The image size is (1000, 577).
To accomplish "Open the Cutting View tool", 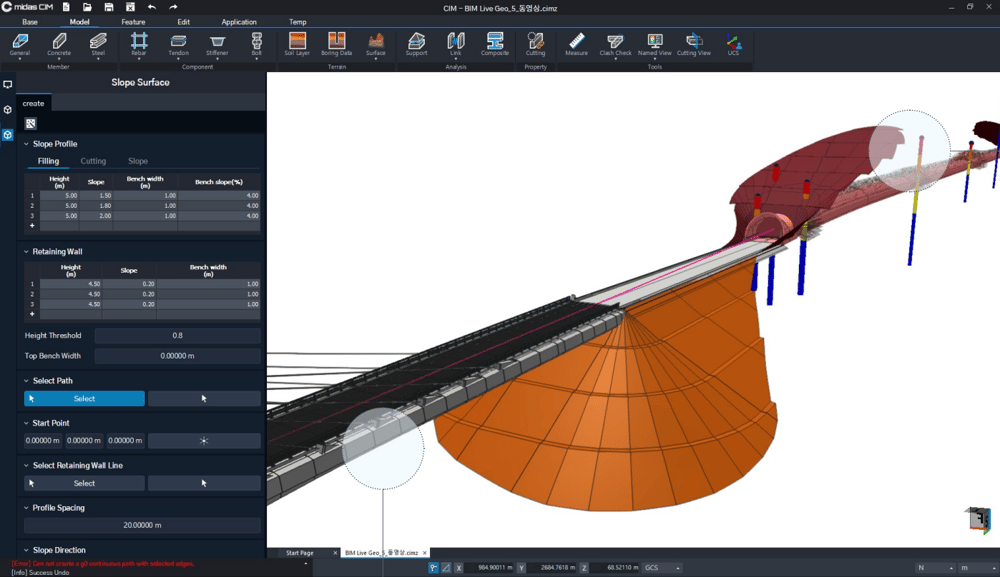I will [693, 43].
